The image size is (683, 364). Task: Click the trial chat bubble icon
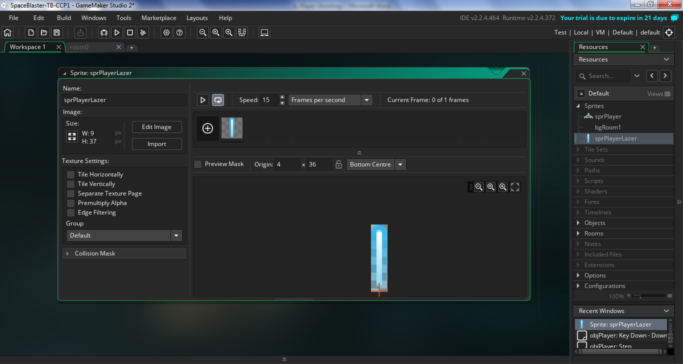tap(675, 18)
